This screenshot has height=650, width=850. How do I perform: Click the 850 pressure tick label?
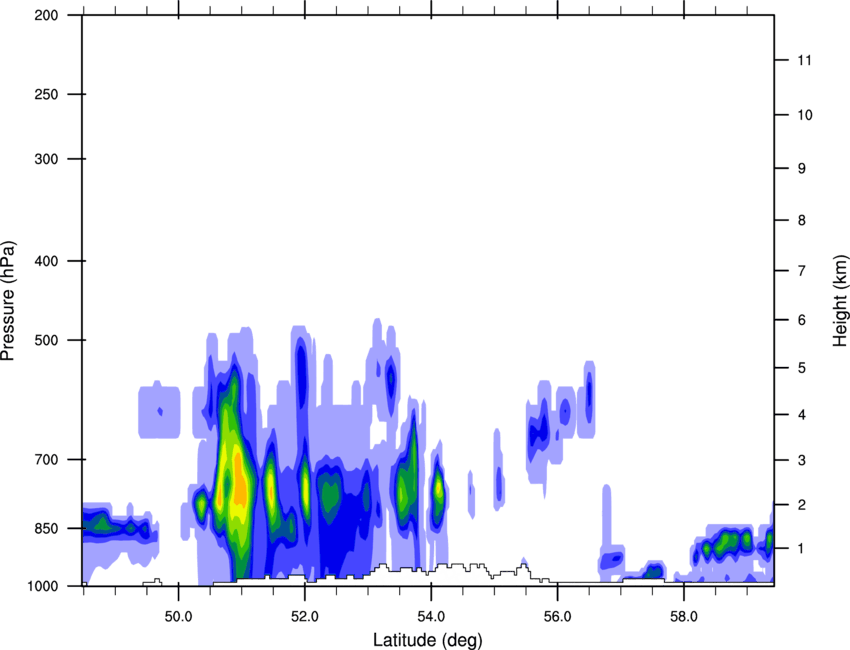46,528
